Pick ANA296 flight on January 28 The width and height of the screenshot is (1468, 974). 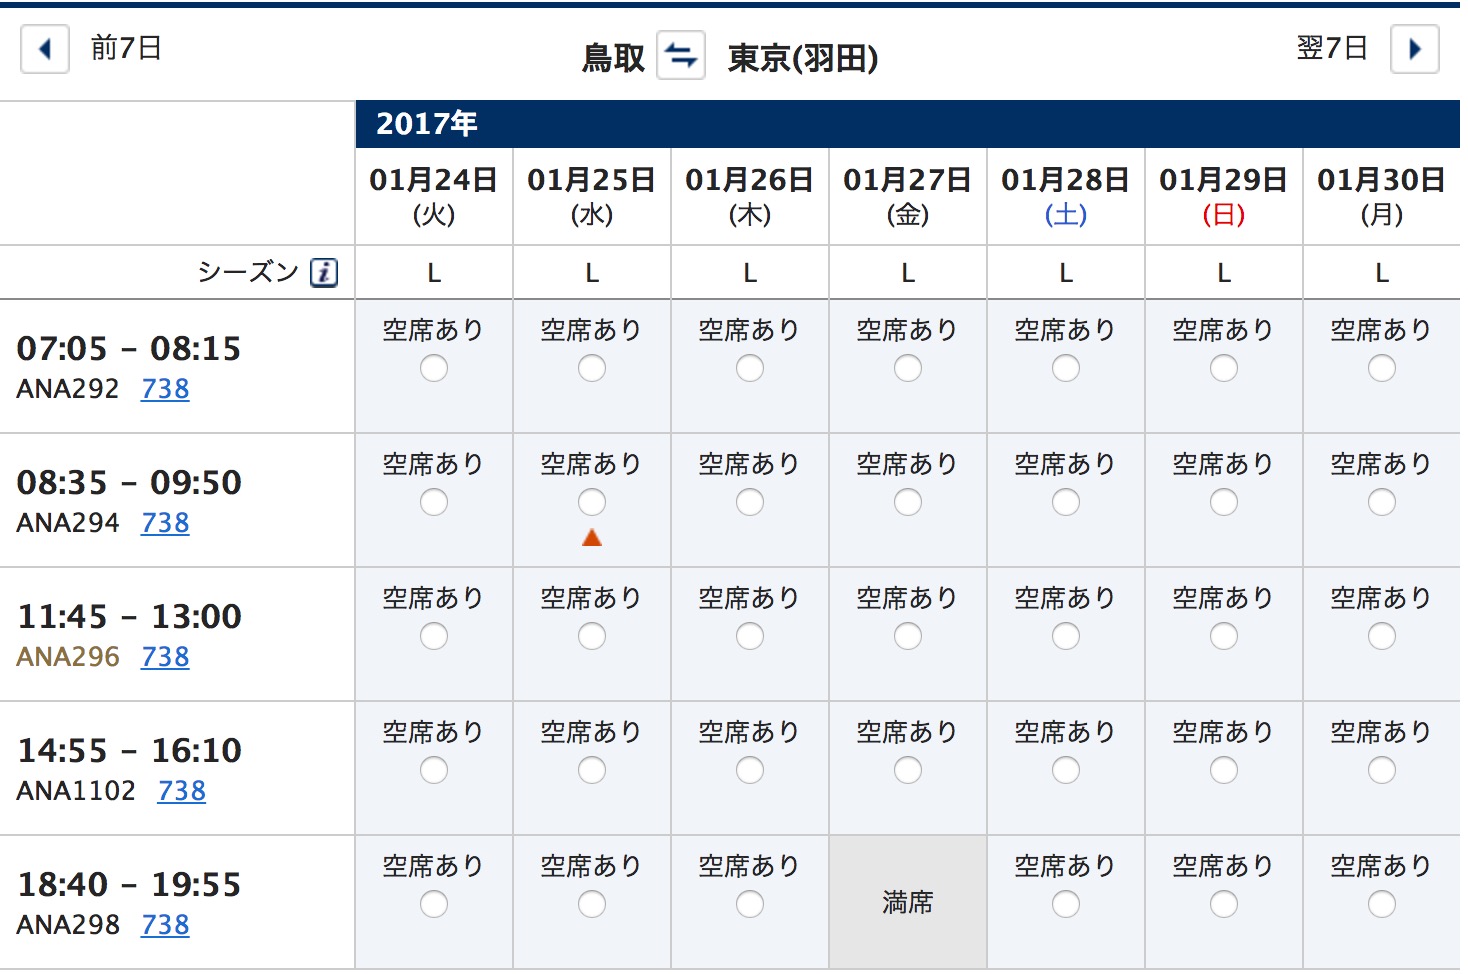point(1066,636)
